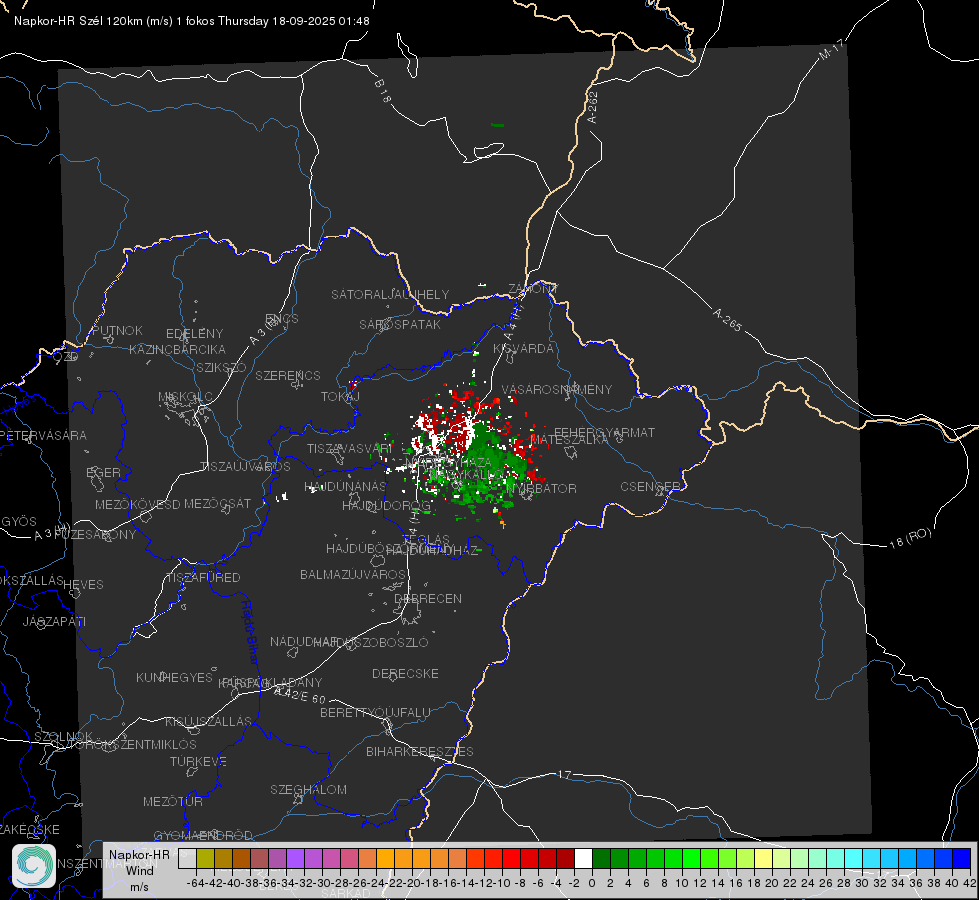Click the JÁSZAPÁTI city label
979x900 pixels.
pos(54,621)
